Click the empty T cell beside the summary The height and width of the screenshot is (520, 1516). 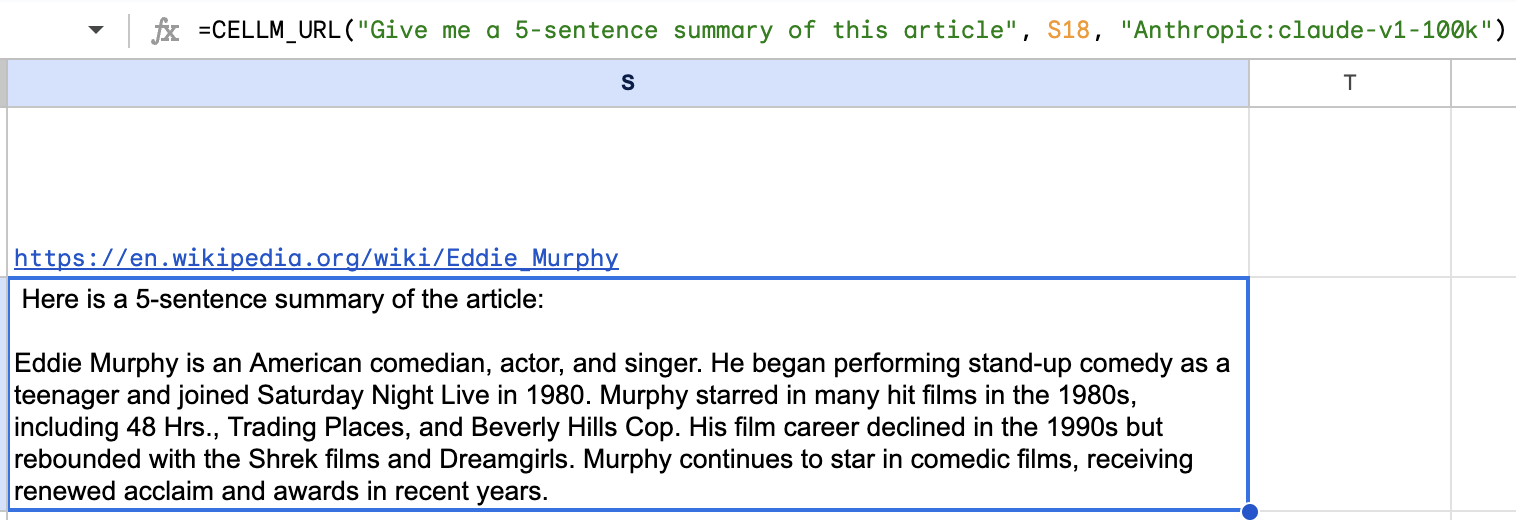coord(1350,394)
